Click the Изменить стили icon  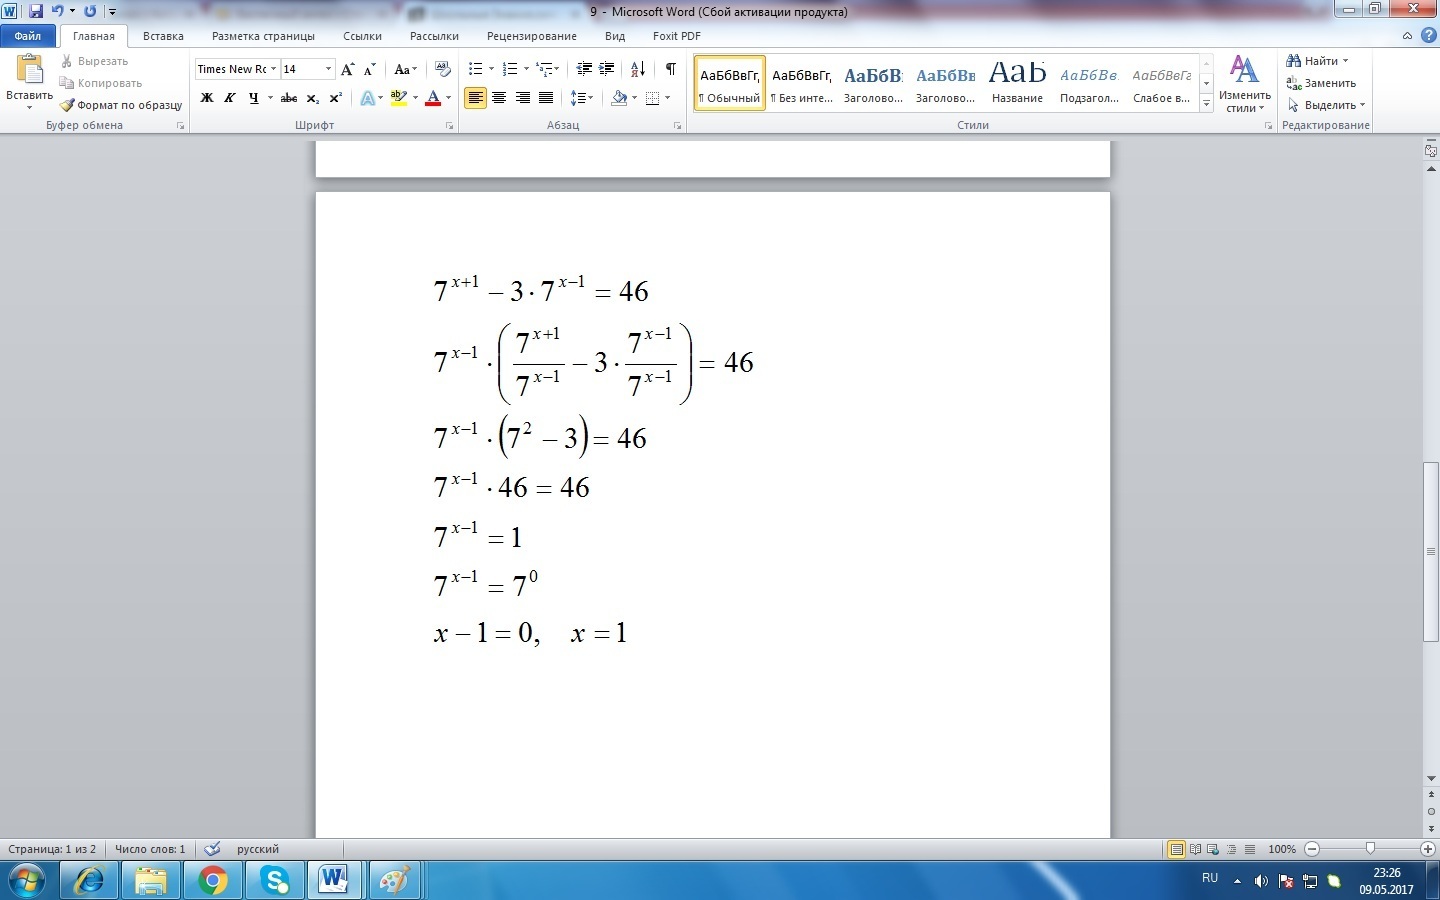pyautogui.click(x=1244, y=70)
